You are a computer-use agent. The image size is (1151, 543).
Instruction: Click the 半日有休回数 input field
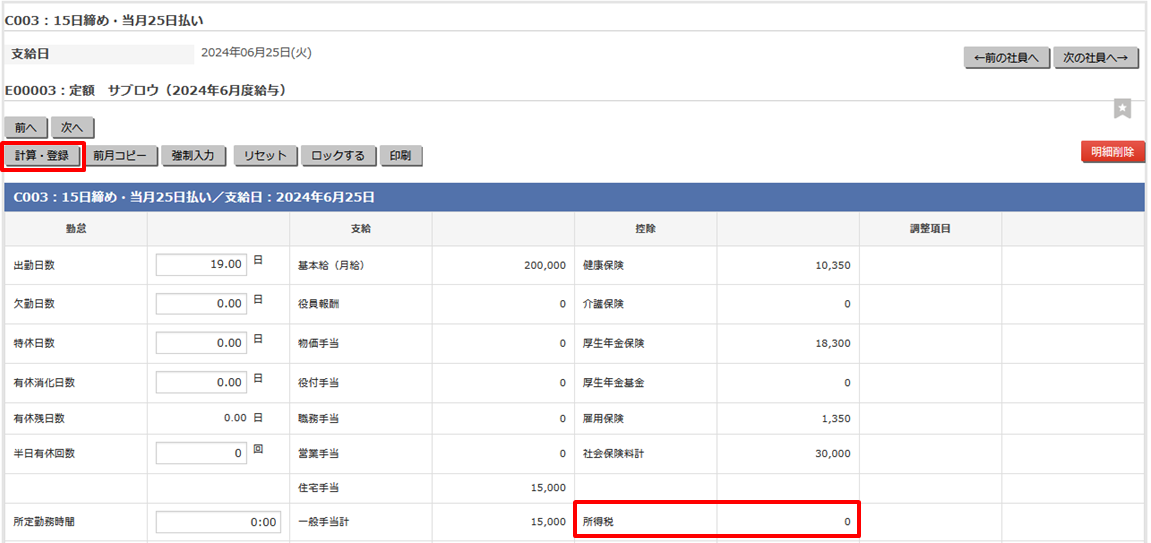(x=202, y=453)
